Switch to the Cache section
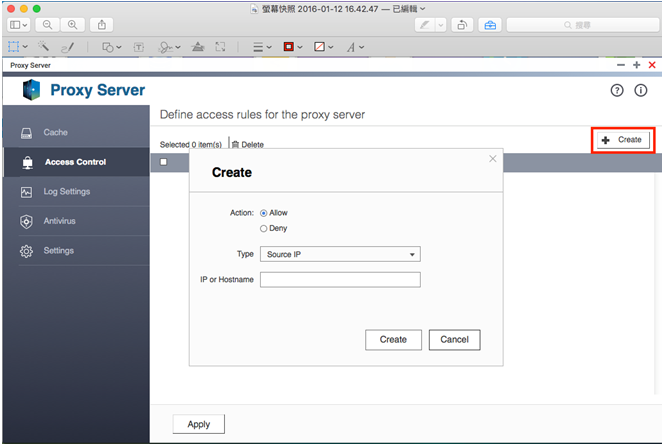 [55, 132]
